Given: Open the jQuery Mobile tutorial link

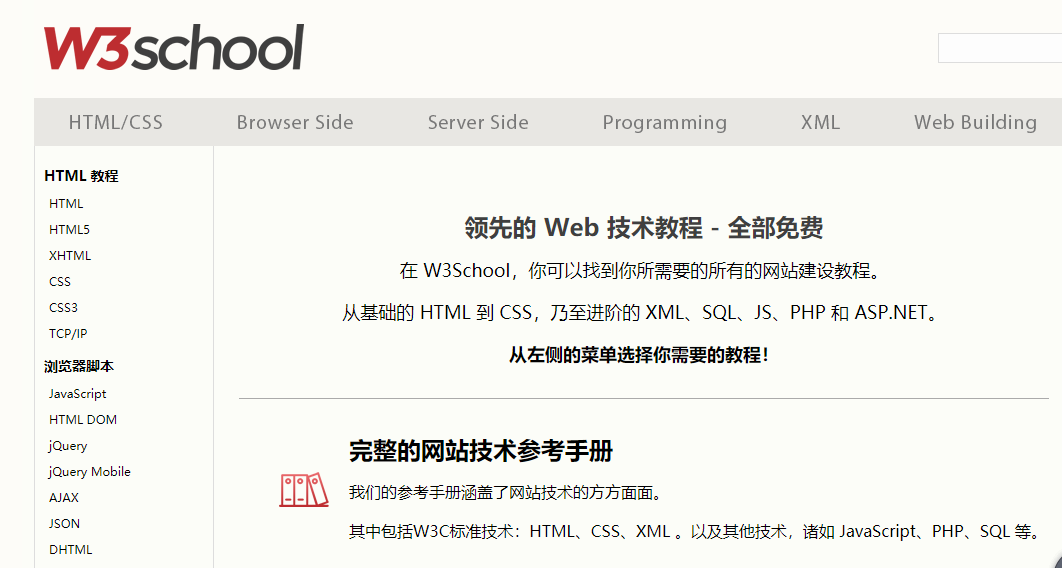Looking at the screenshot, I should click(x=89, y=472).
